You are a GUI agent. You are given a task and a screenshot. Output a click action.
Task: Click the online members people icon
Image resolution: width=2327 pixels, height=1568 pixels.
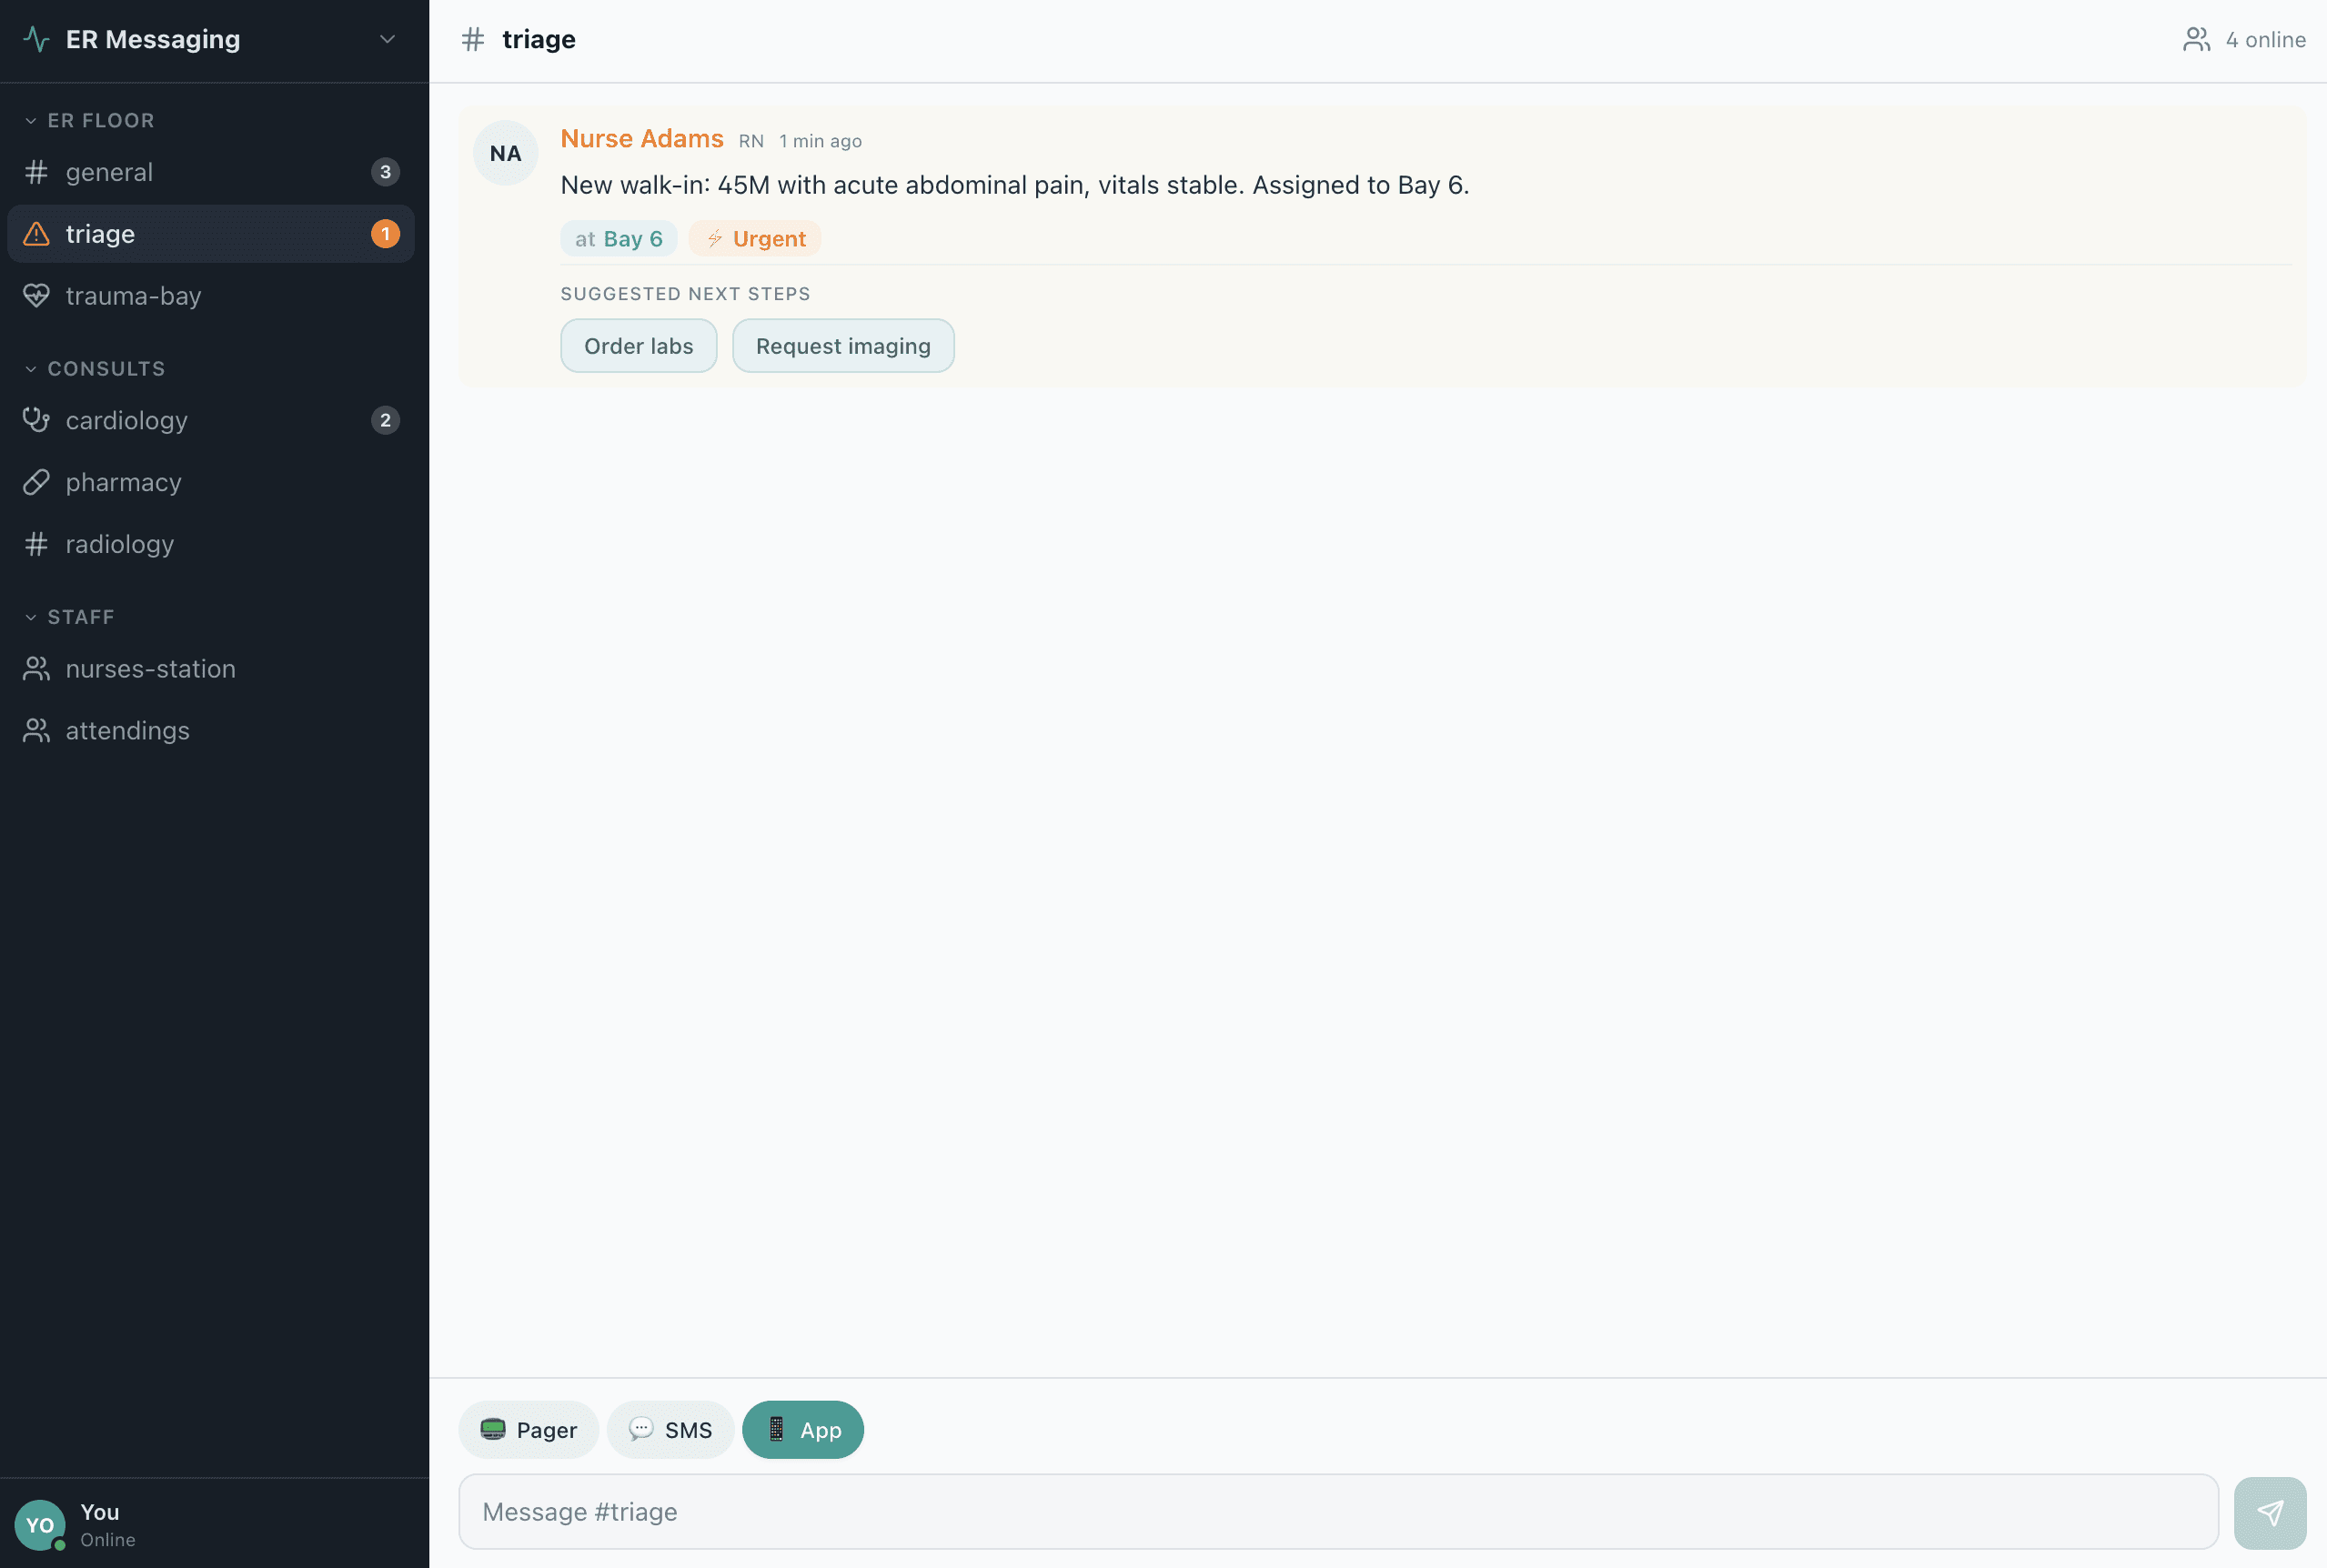coord(2195,40)
